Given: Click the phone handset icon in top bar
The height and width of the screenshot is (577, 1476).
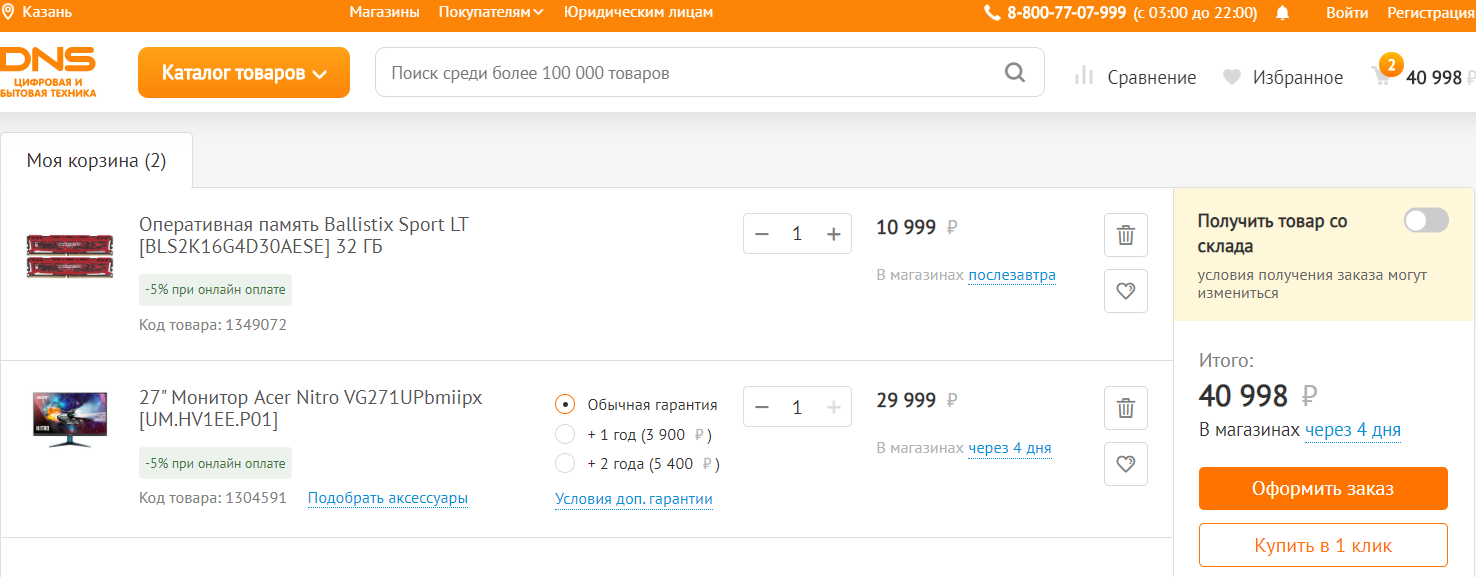Looking at the screenshot, I should (992, 13).
